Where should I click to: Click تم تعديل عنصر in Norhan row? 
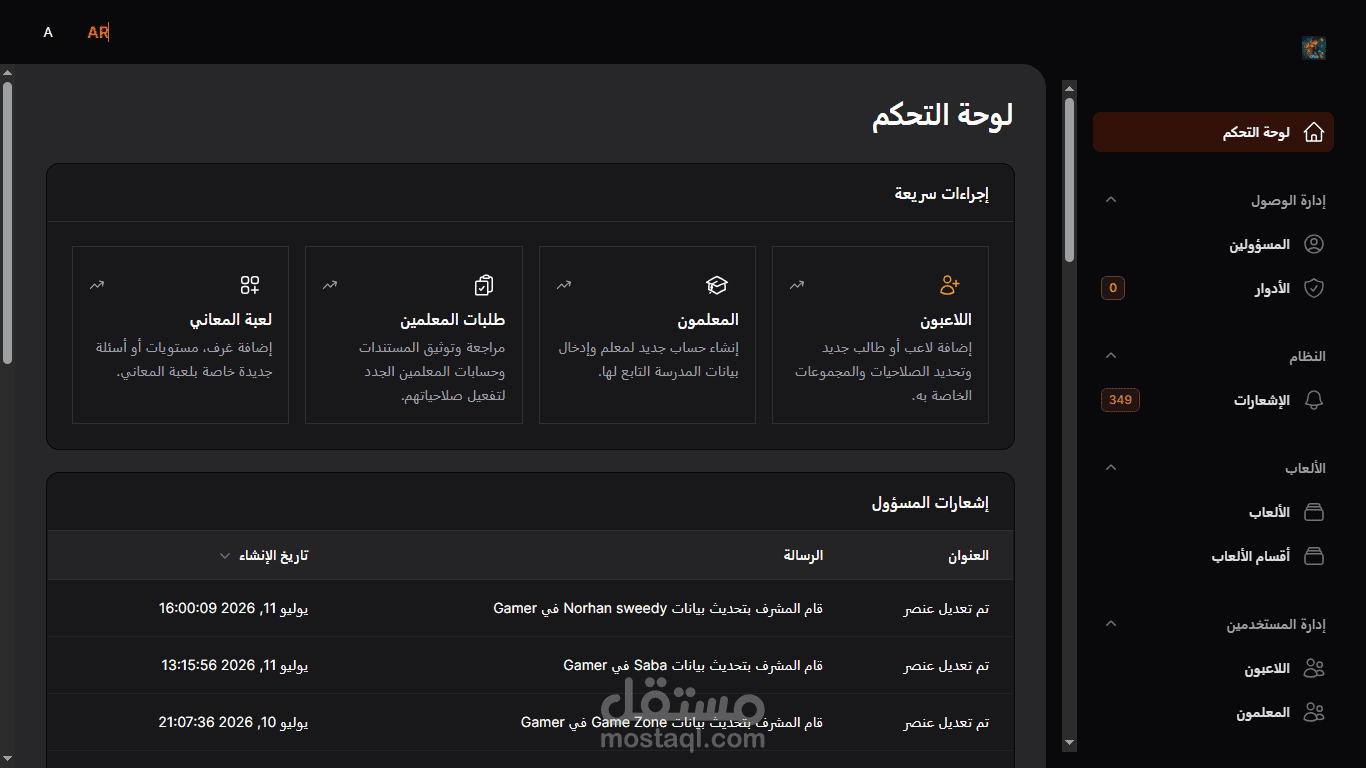click(947, 608)
